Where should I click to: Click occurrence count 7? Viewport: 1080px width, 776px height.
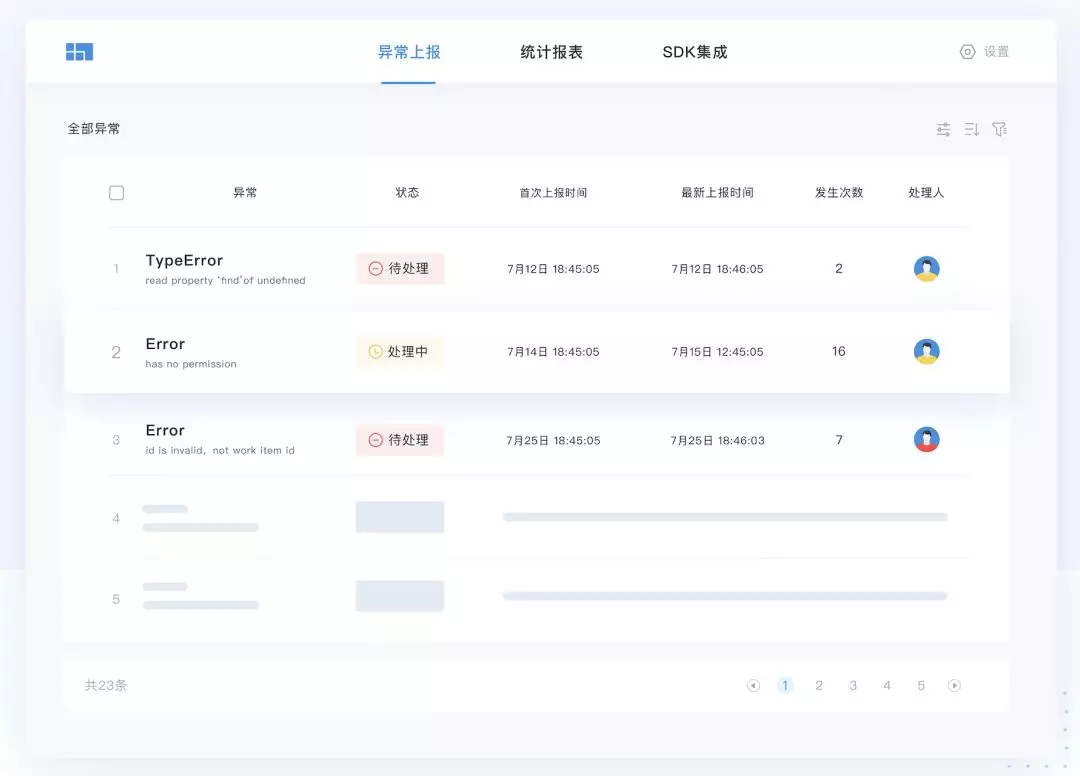(838, 439)
